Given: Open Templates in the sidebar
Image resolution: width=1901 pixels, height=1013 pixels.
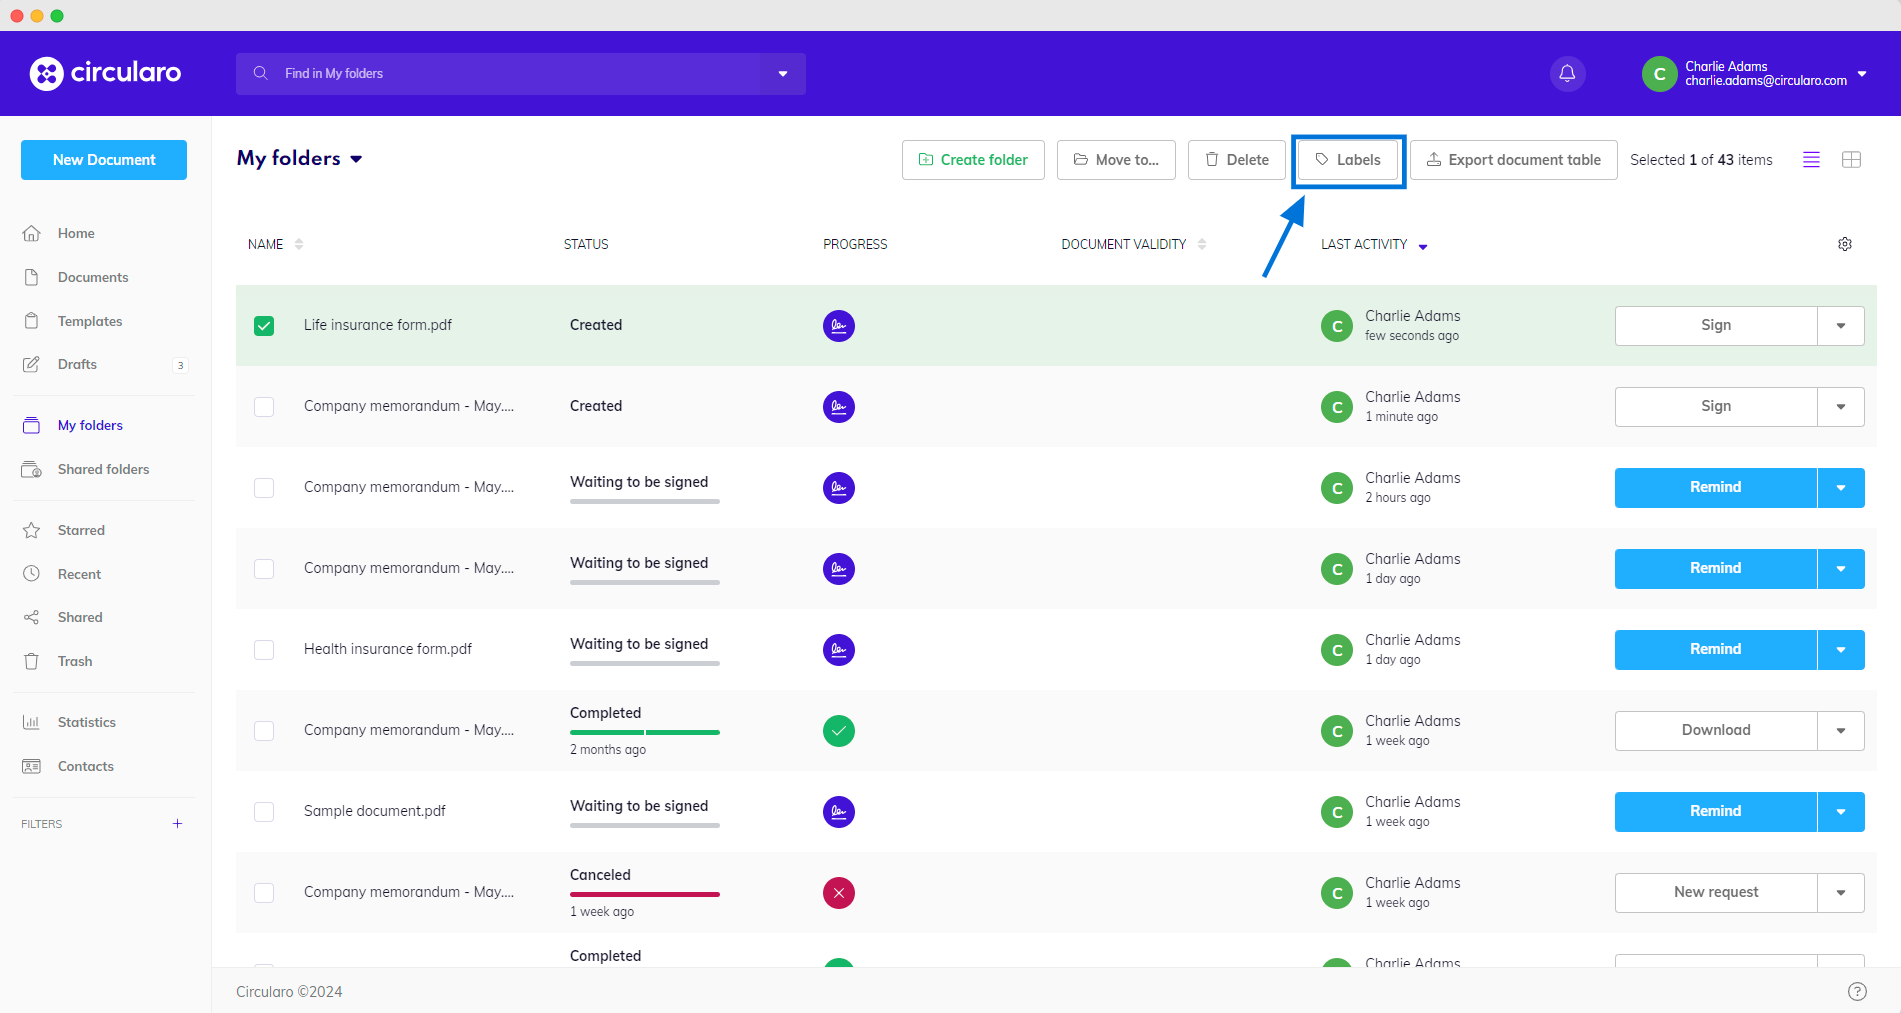Looking at the screenshot, I should pos(90,321).
